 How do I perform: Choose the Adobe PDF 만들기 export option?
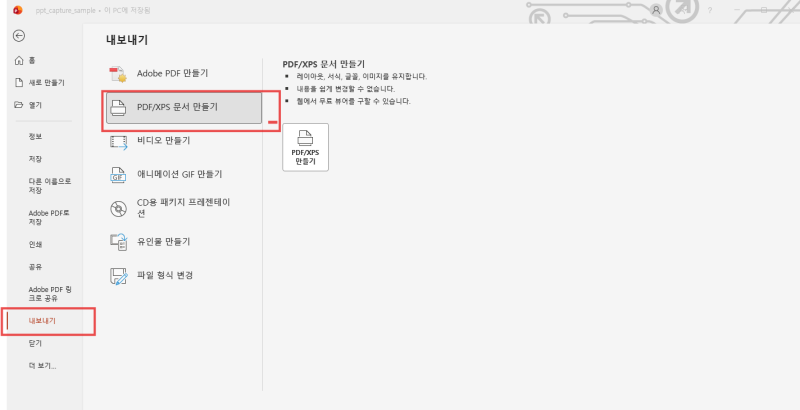click(184, 74)
